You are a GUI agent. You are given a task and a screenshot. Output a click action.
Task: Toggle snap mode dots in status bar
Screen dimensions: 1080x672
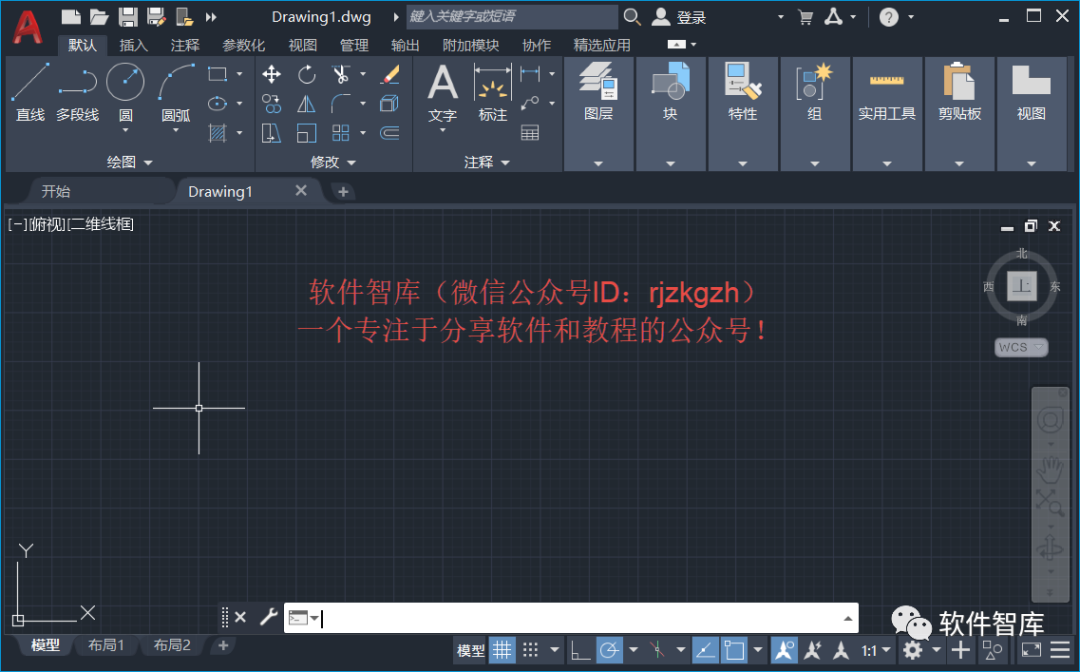point(530,649)
